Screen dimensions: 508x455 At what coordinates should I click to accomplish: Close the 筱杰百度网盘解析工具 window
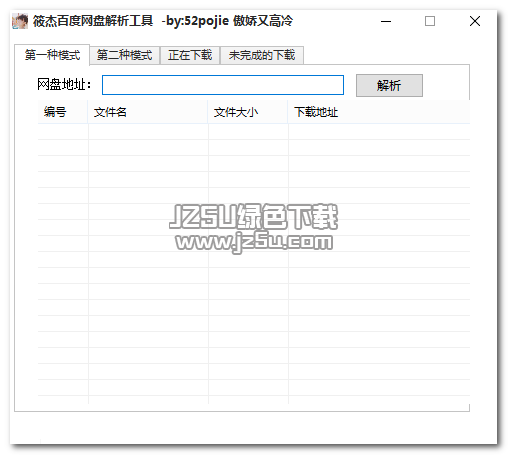click(x=475, y=21)
